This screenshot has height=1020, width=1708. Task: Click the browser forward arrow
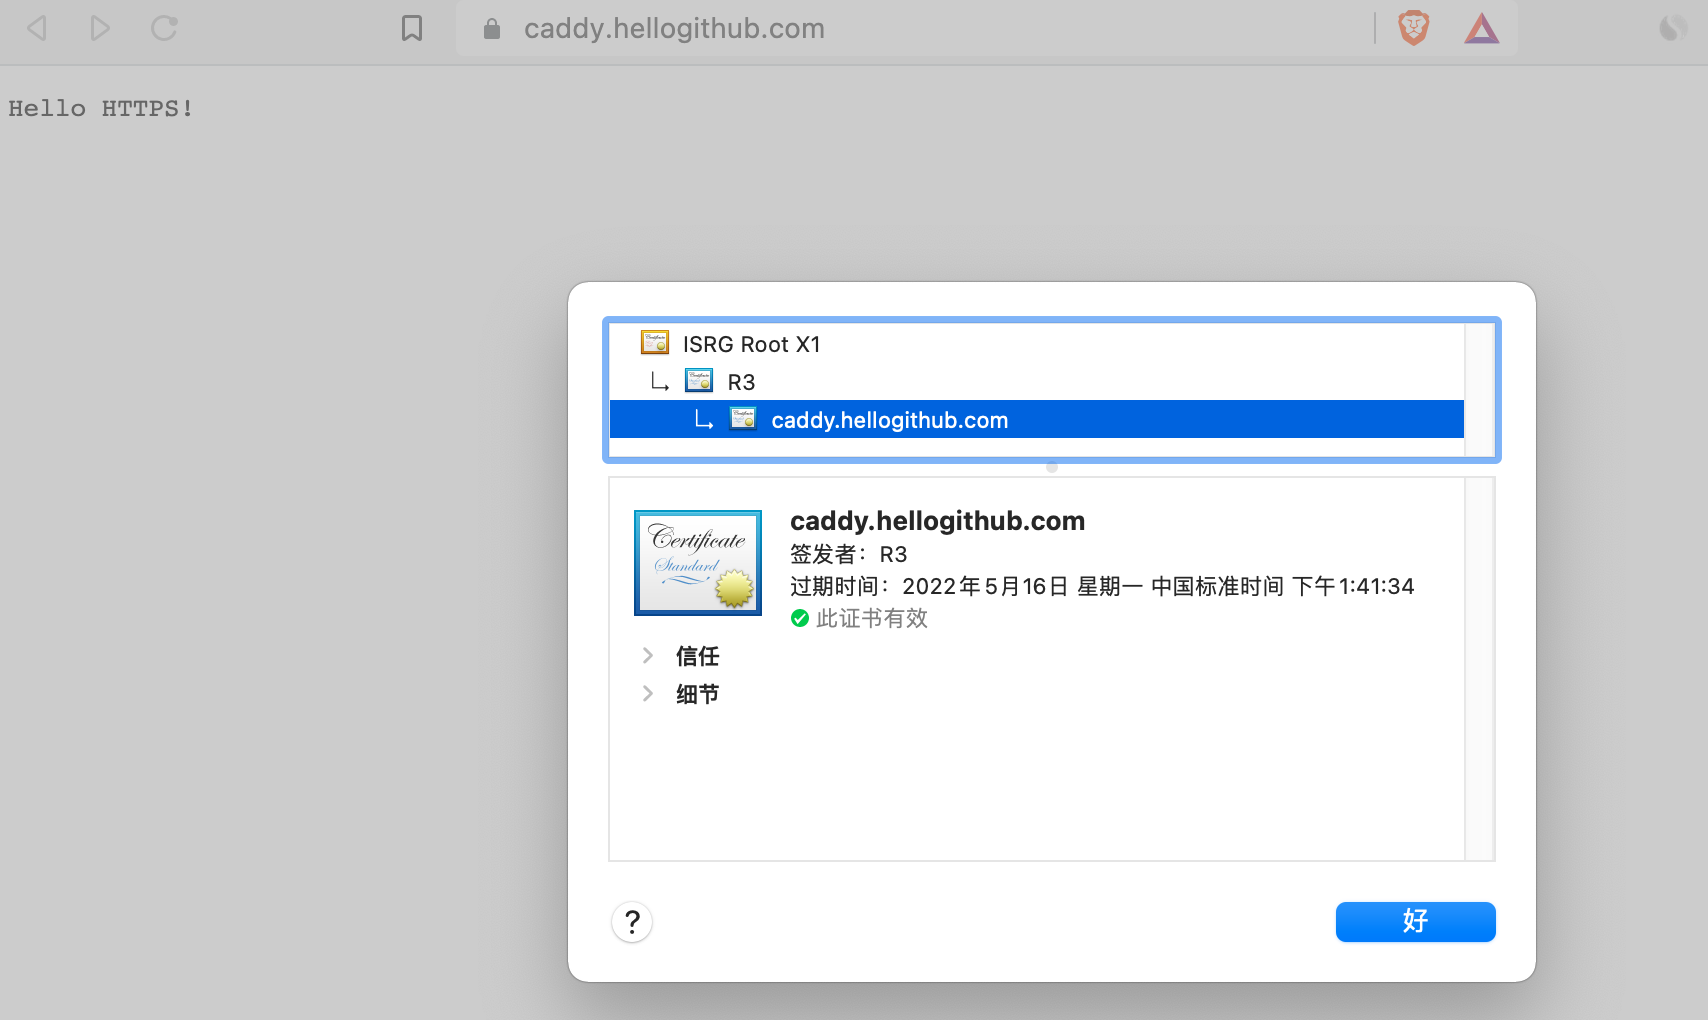[x=100, y=28]
